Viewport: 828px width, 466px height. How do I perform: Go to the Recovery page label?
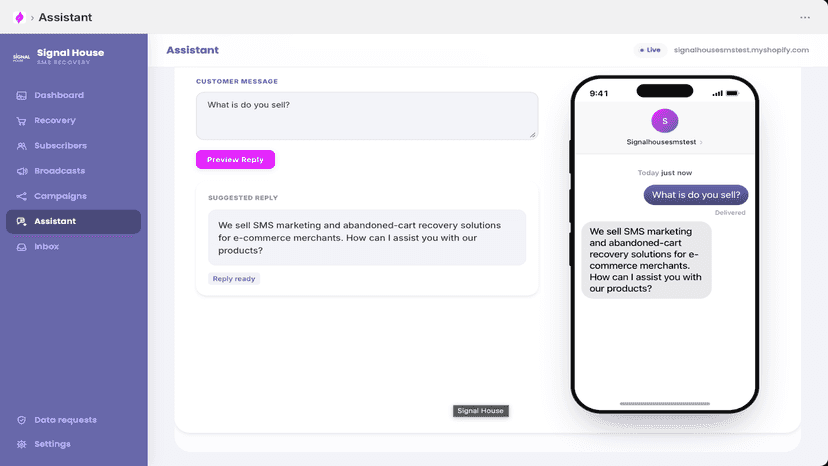[x=55, y=120]
